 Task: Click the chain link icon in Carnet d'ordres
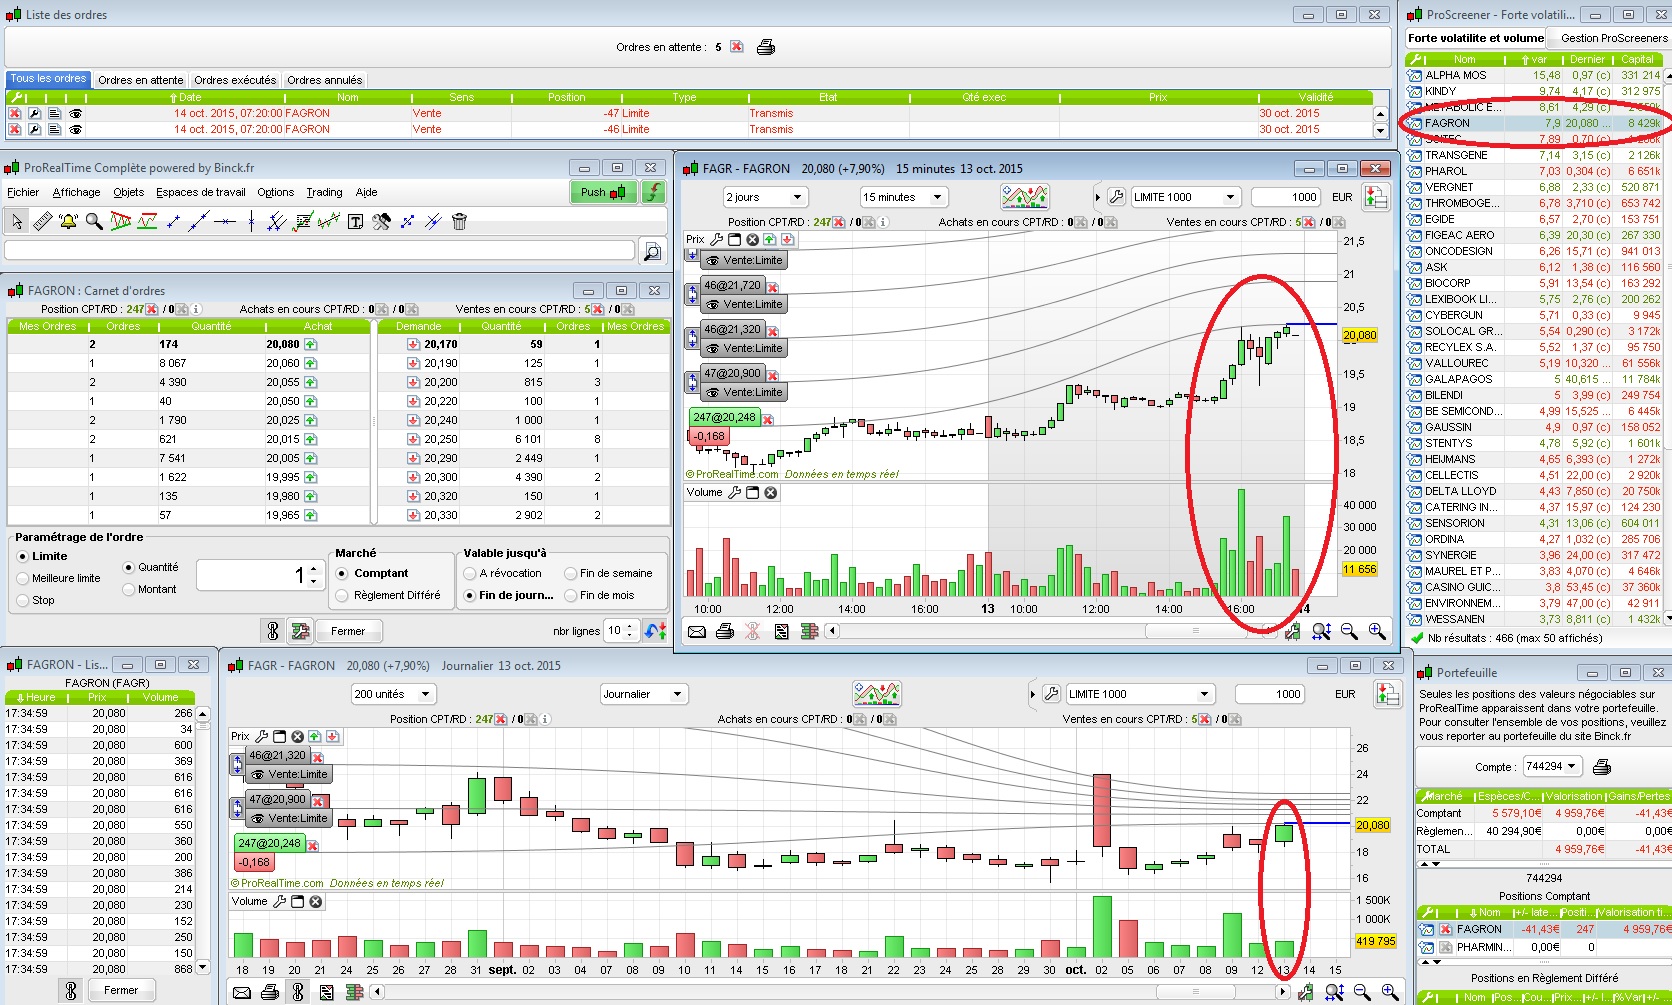point(272,631)
